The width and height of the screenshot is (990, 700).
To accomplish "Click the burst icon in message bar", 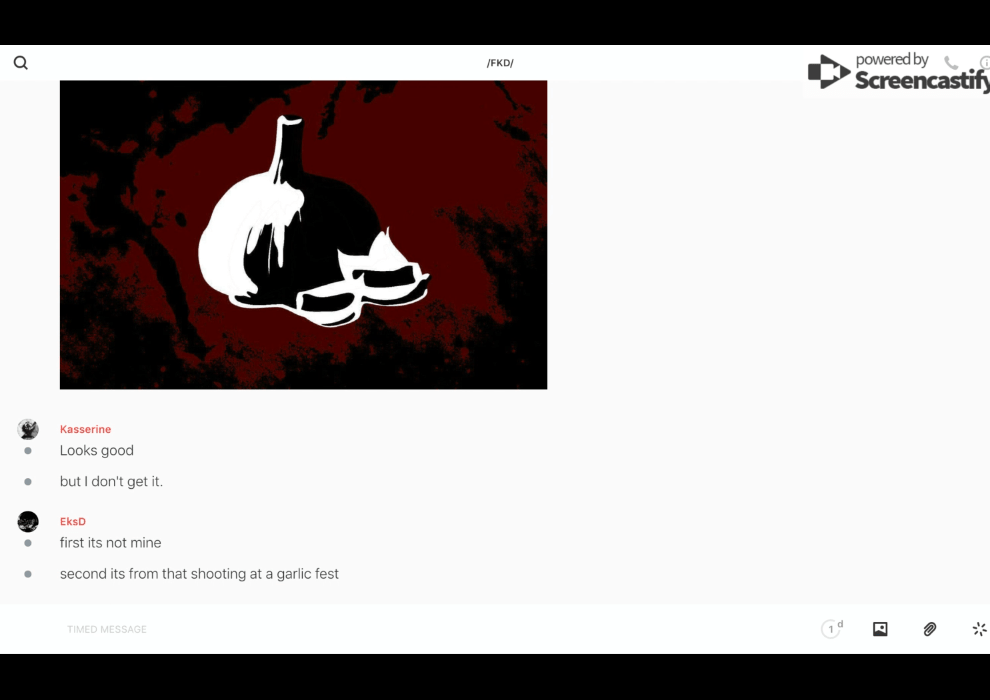I will click(x=979, y=629).
